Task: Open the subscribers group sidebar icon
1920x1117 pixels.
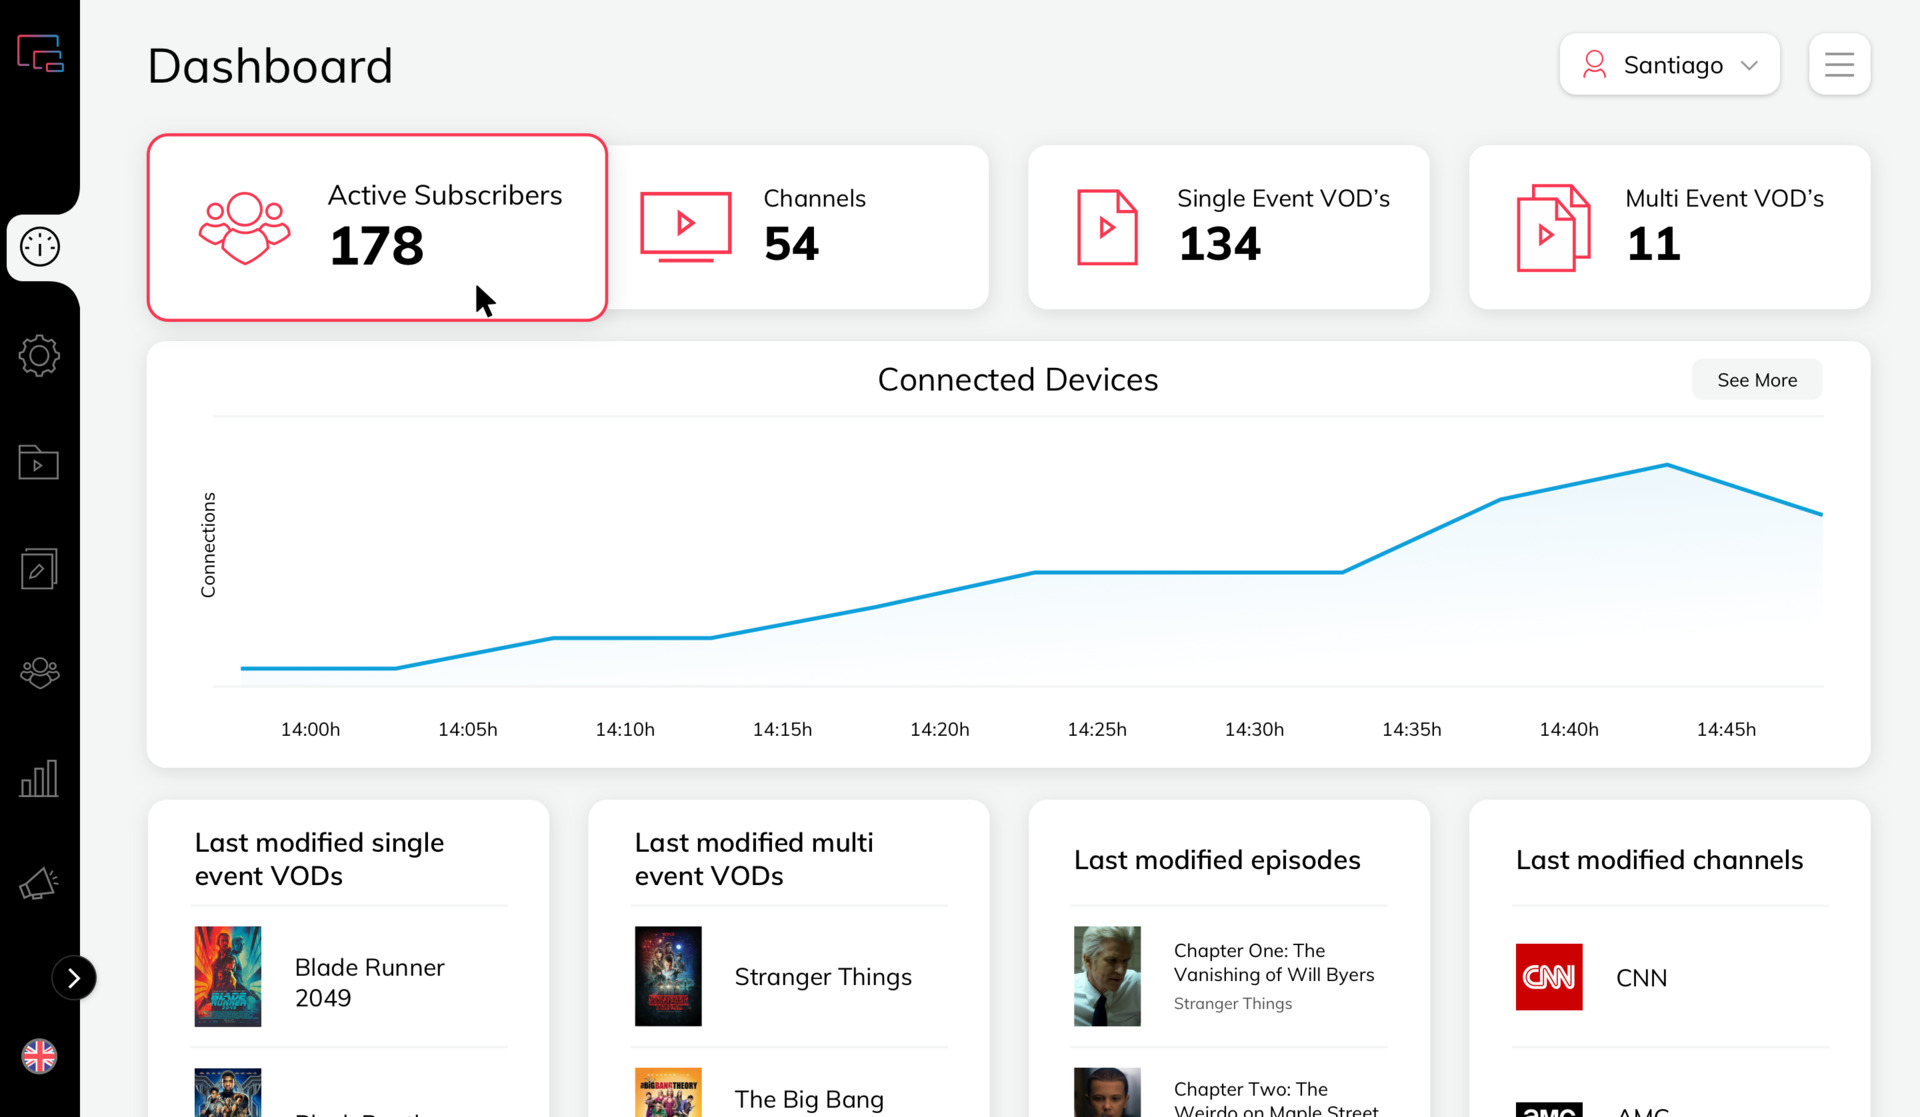Action: click(x=39, y=673)
